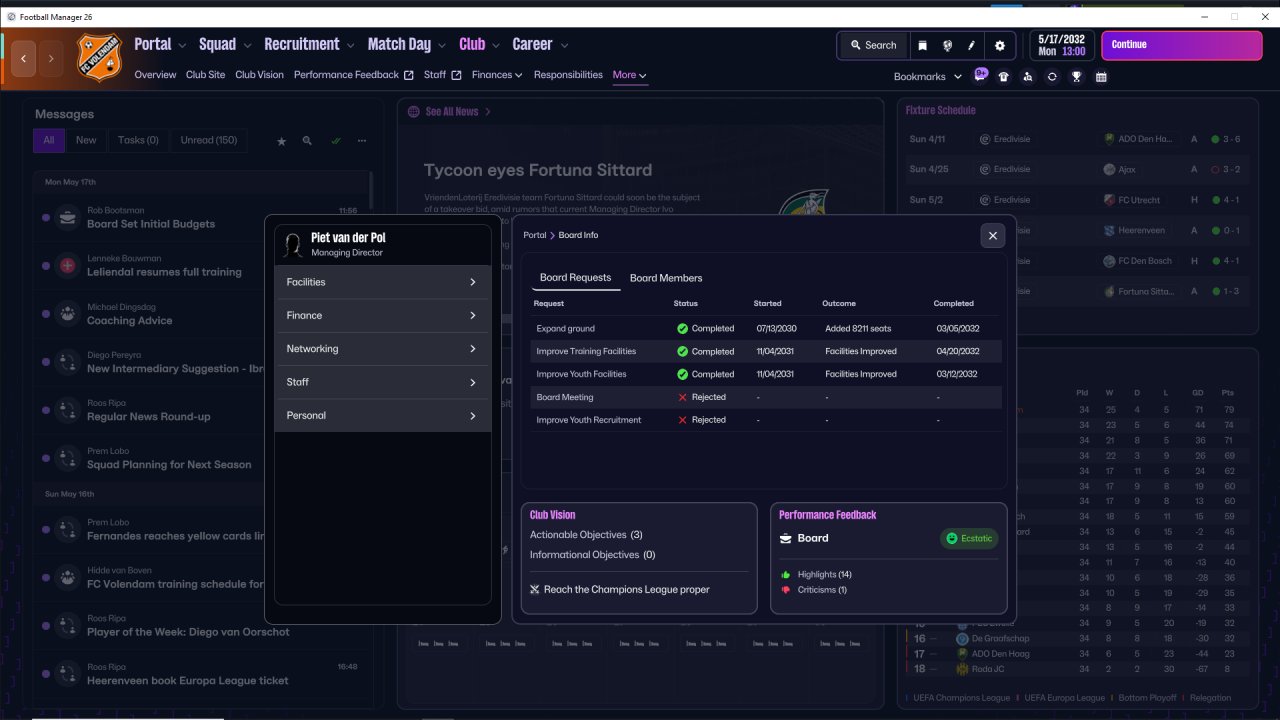Select the New messages filter tab
This screenshot has height=720, width=1280.
[x=86, y=140]
